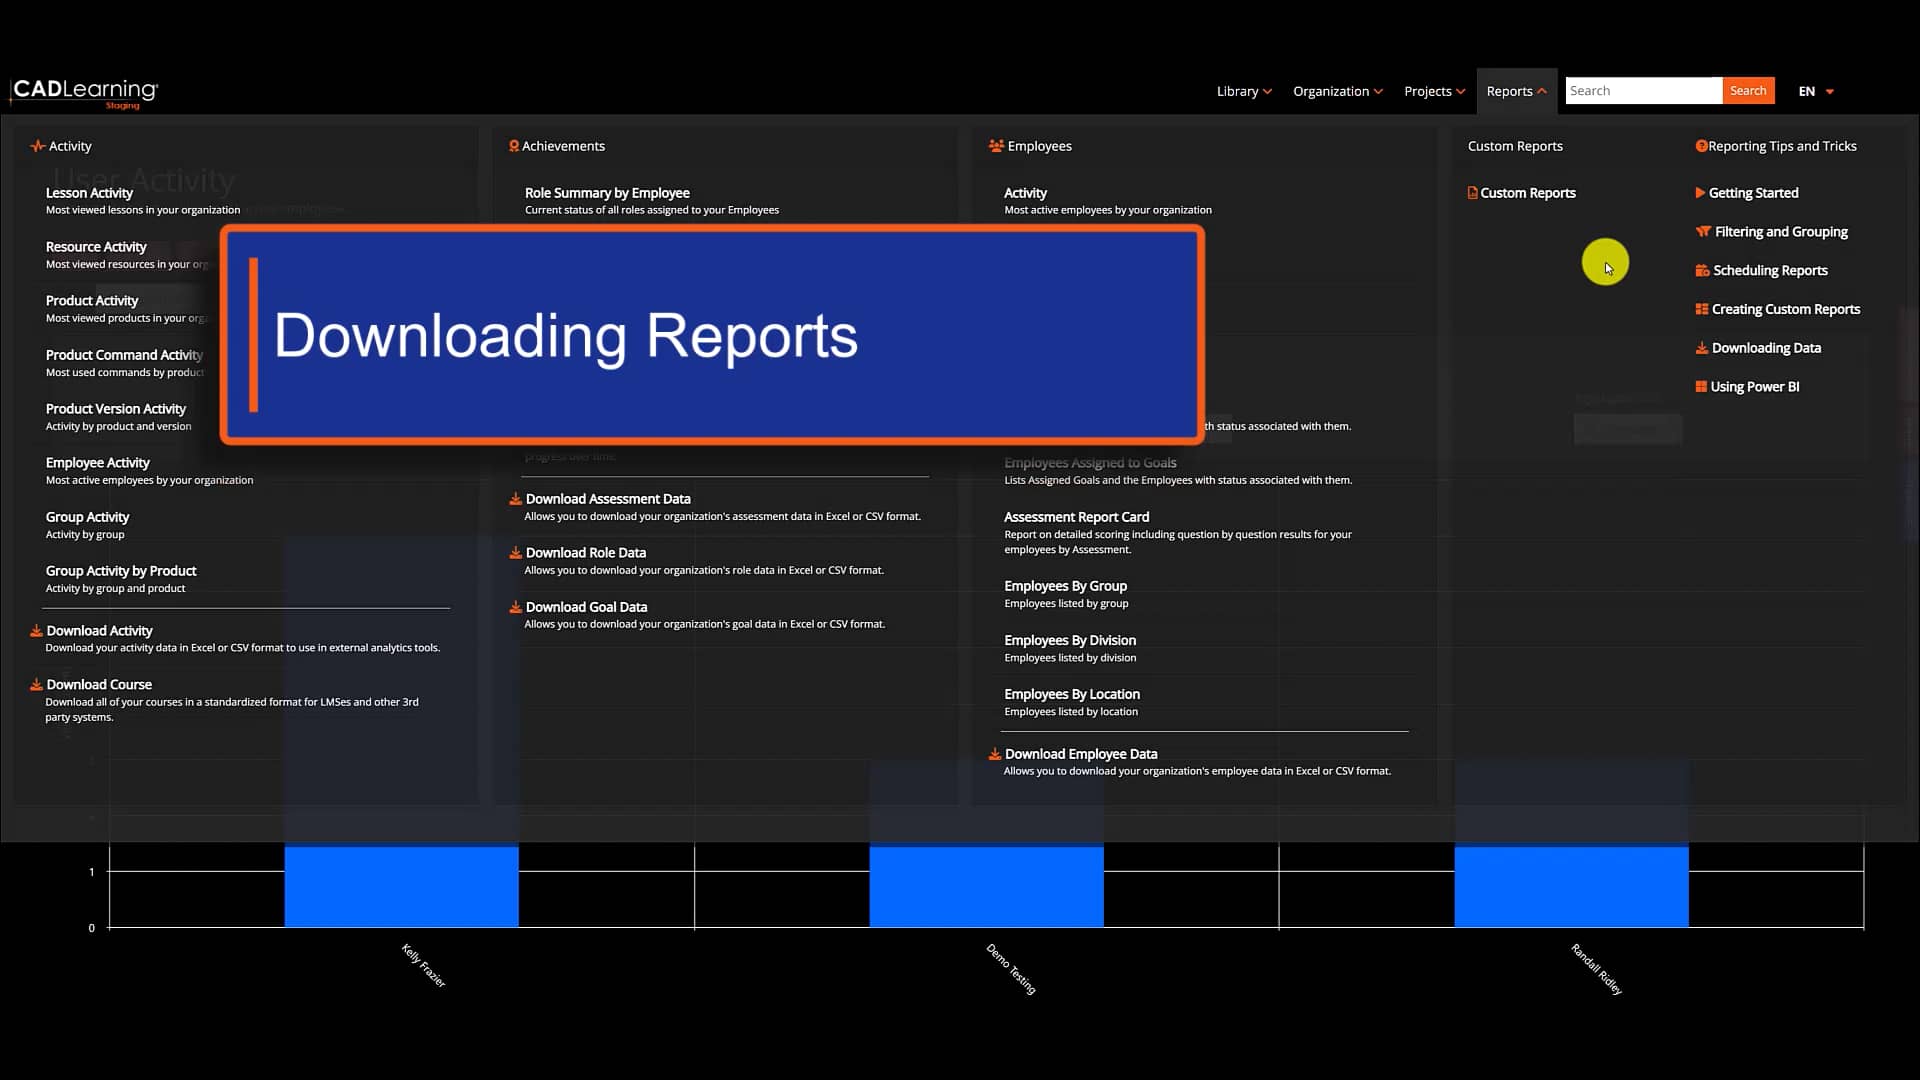This screenshot has width=1920, height=1080.
Task: Click the download icon beside Download Activity
Action: pyautogui.click(x=36, y=631)
